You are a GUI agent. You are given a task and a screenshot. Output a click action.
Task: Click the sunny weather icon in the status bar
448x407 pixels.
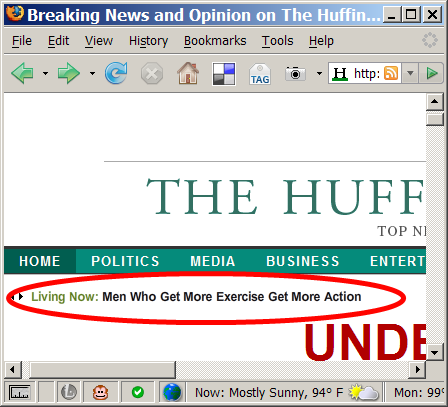(363, 392)
